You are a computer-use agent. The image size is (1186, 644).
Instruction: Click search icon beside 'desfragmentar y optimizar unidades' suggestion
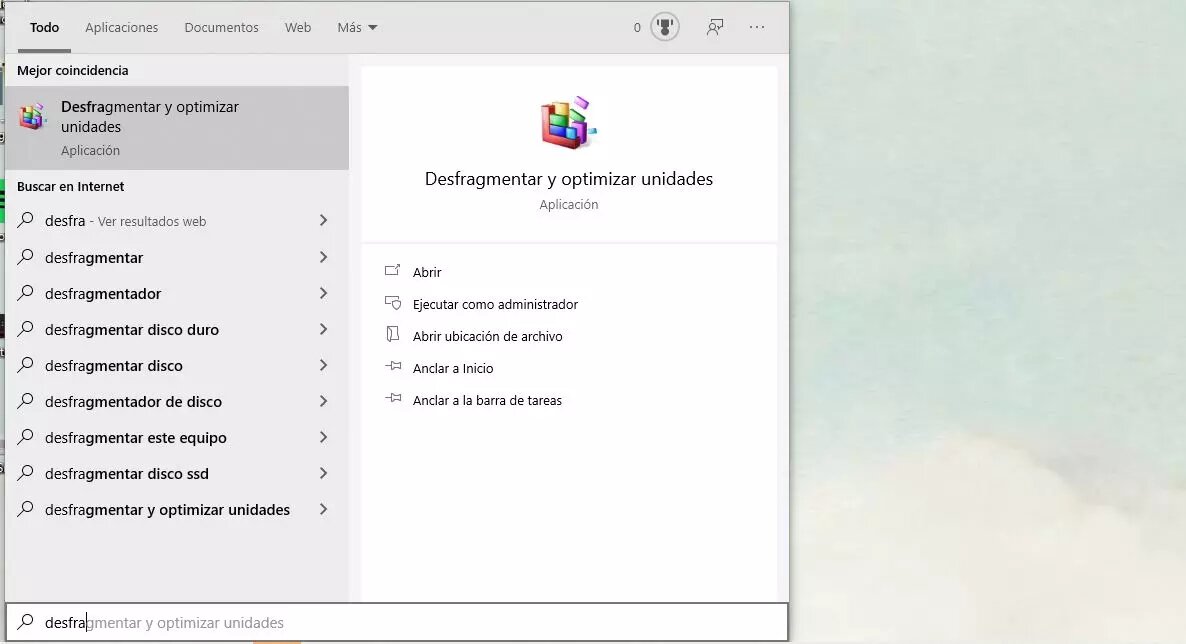point(25,509)
